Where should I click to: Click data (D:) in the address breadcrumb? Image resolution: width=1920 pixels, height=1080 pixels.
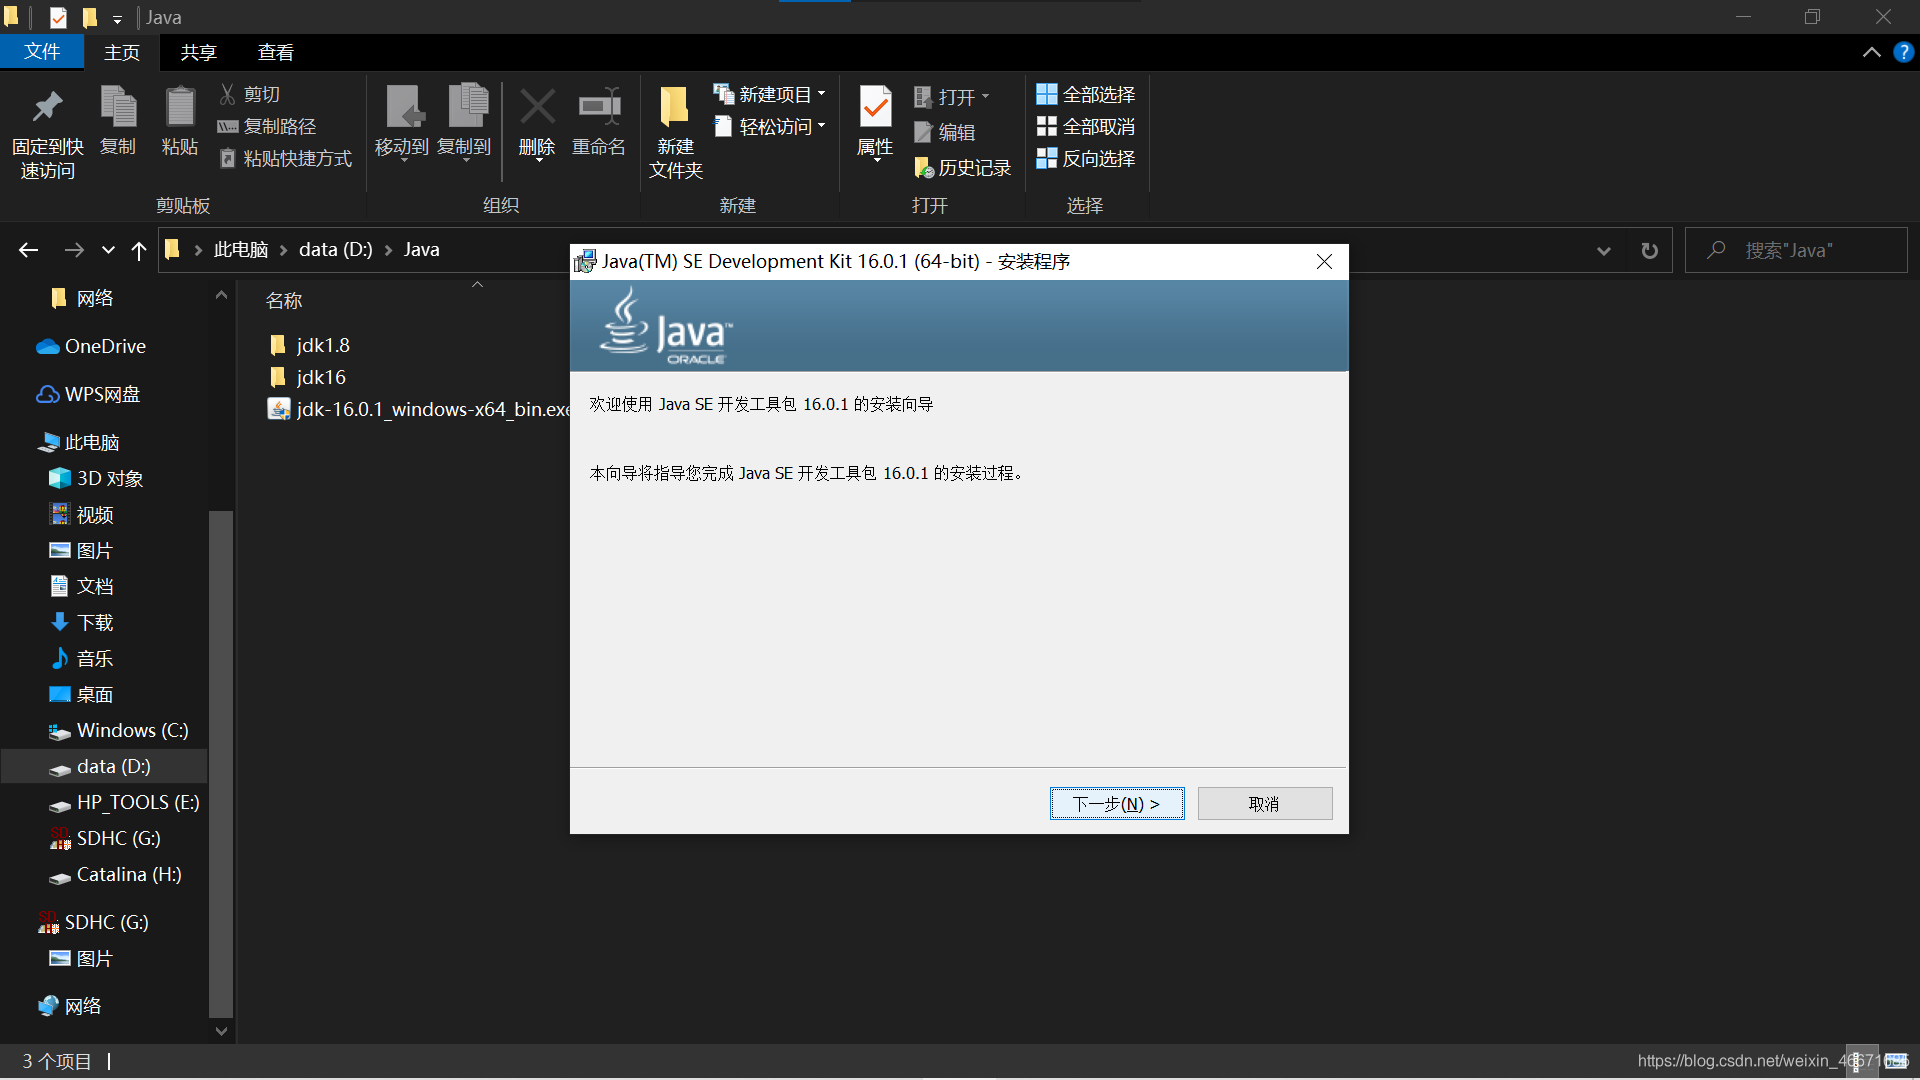[335, 250]
